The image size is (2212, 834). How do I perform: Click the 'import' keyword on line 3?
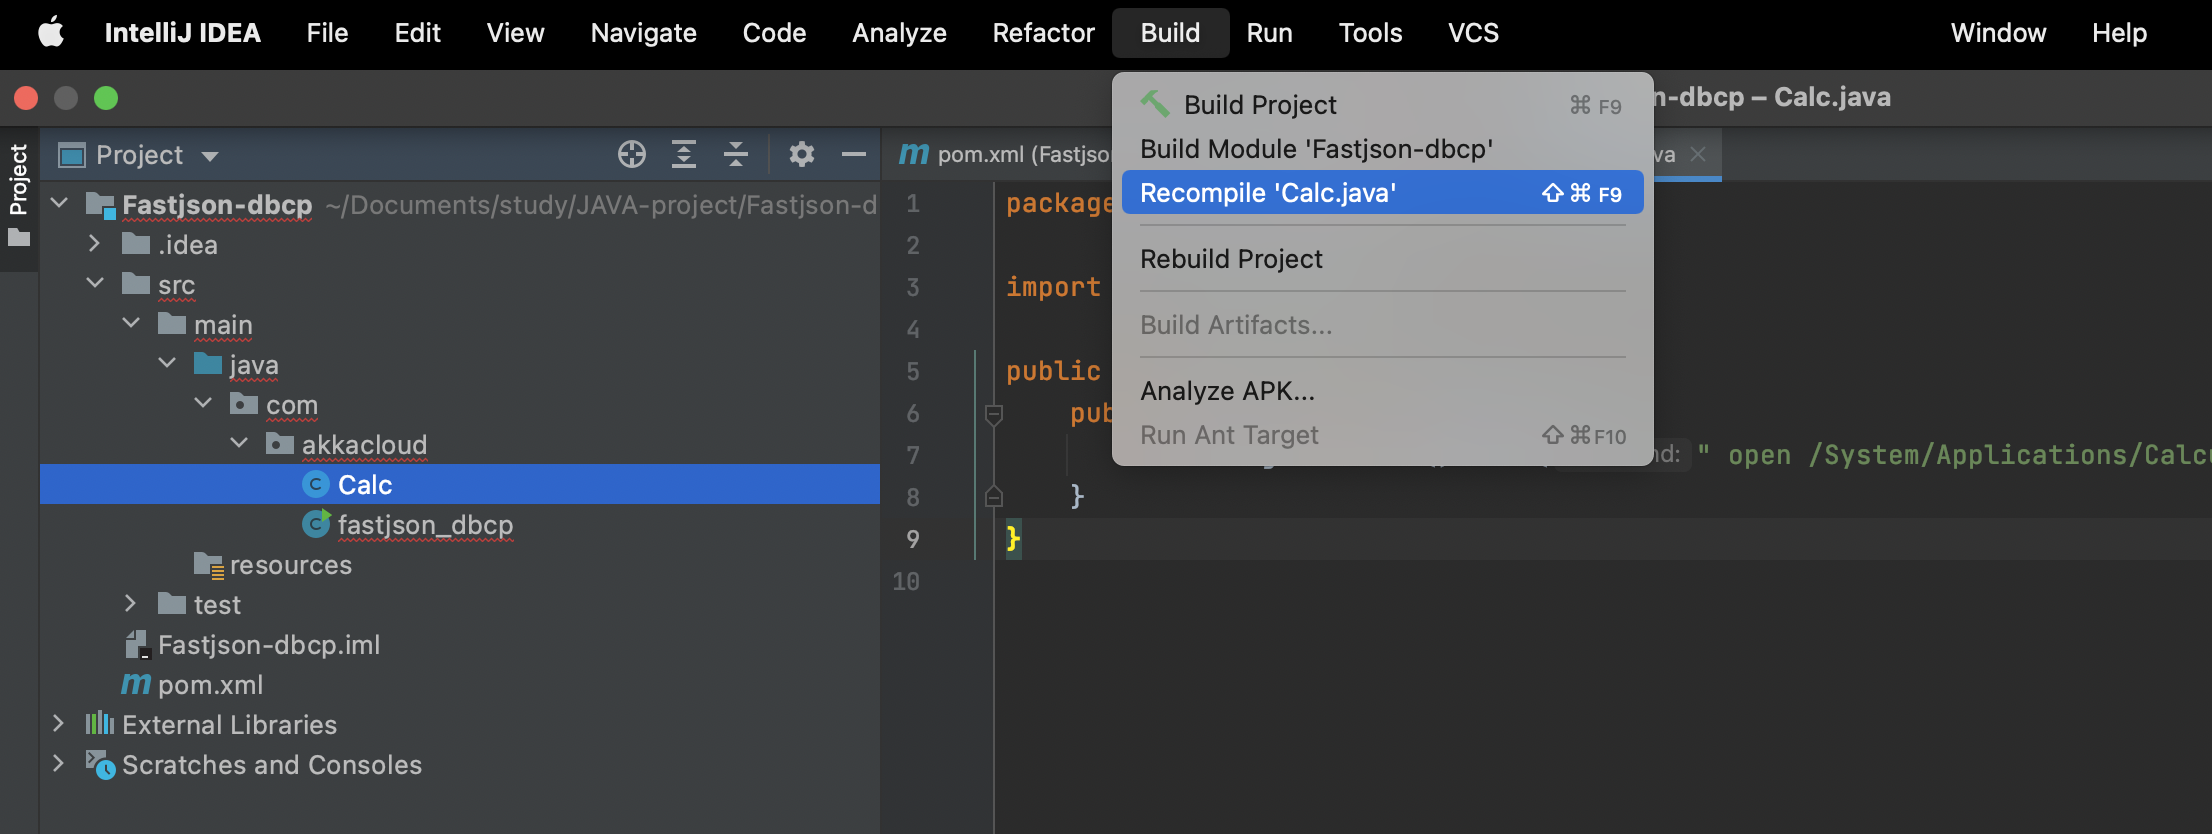[x=1053, y=287]
